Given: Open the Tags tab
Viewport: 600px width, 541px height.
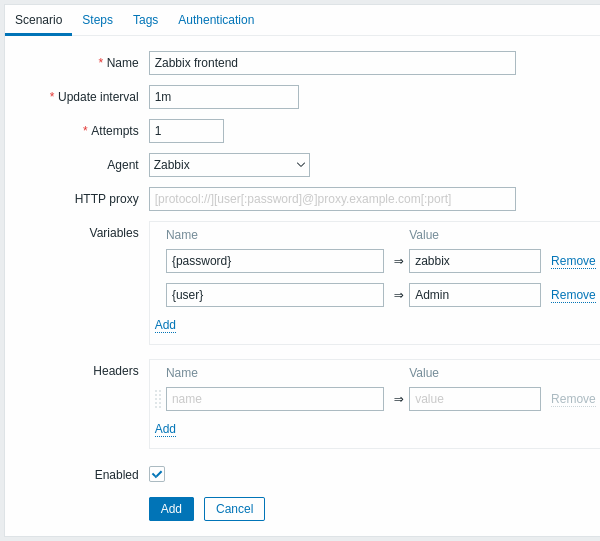Looking at the screenshot, I should coord(145,20).
